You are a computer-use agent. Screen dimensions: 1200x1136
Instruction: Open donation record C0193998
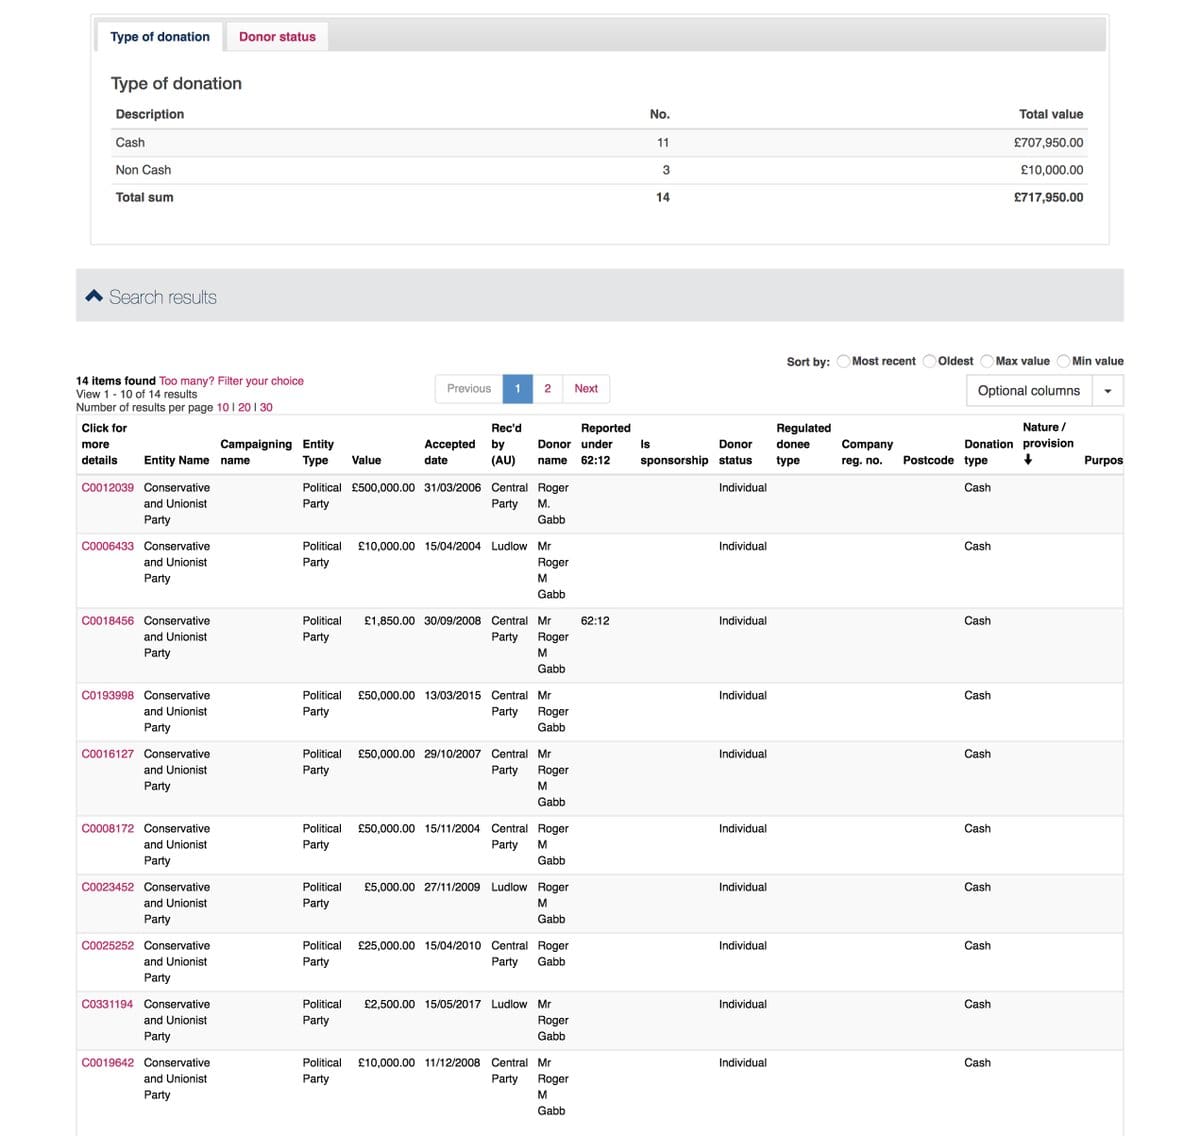pos(107,695)
